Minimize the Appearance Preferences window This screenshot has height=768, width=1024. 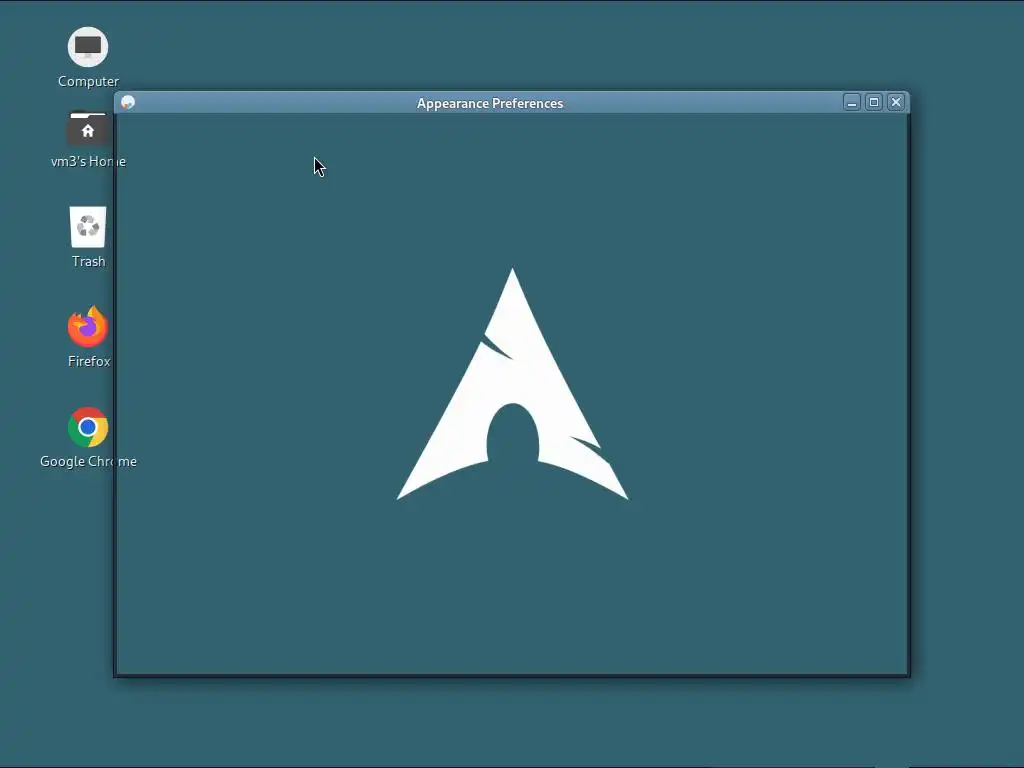[852, 103]
